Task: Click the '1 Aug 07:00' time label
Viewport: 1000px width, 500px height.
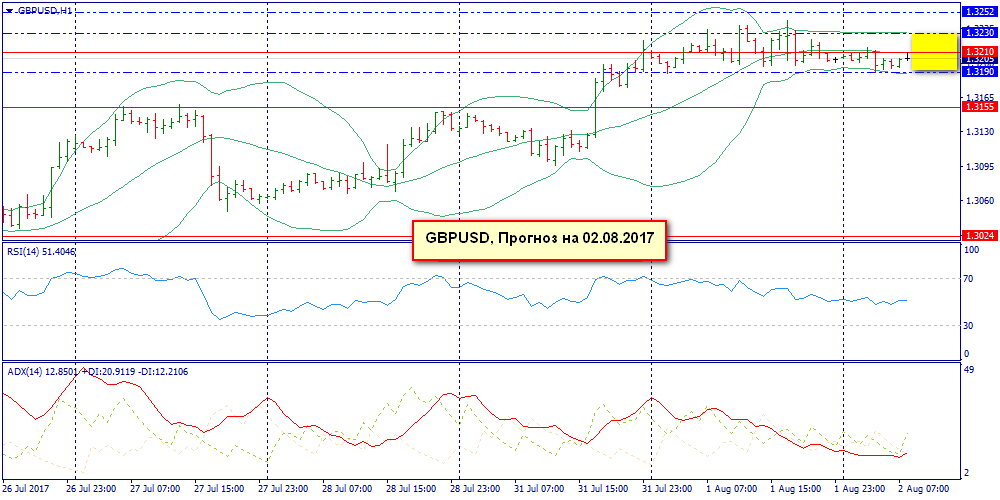Action: 730,488
